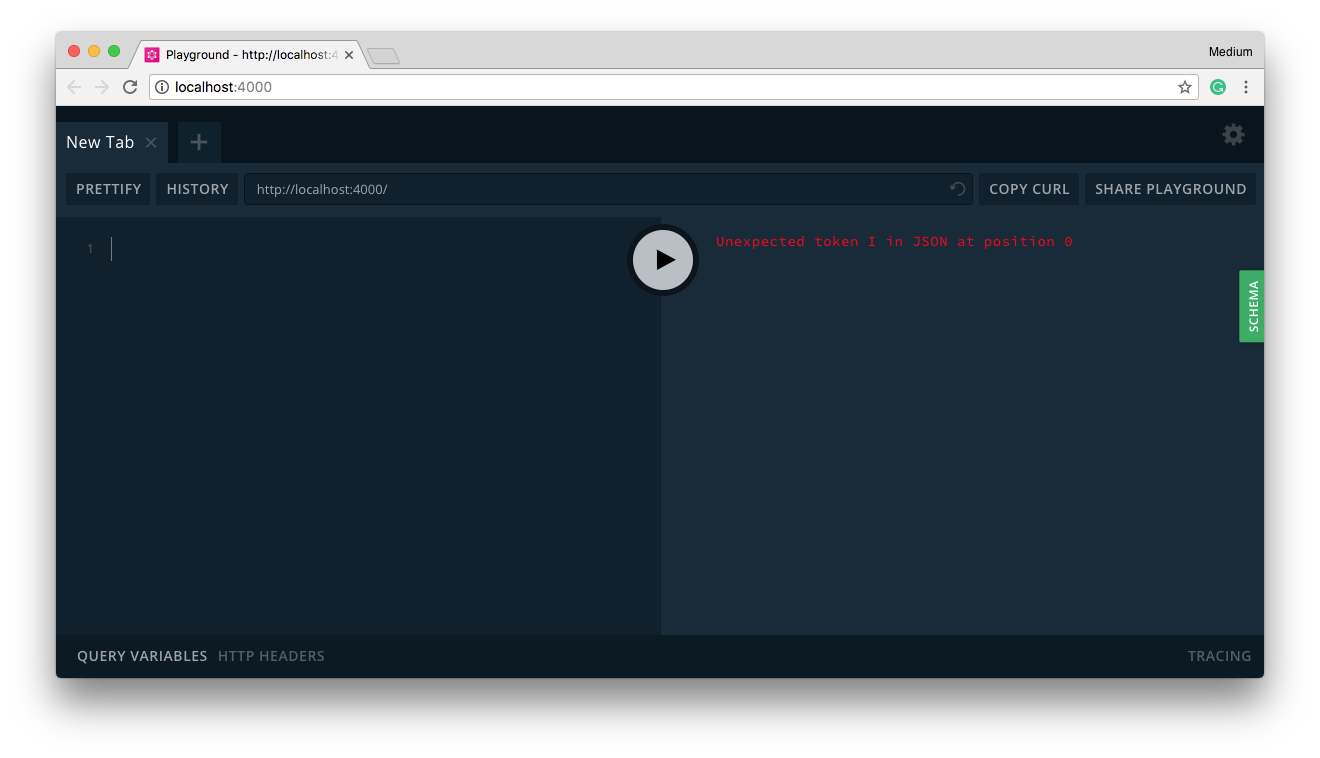Add a new playground tab with plus
1320x758 pixels.
(199, 143)
